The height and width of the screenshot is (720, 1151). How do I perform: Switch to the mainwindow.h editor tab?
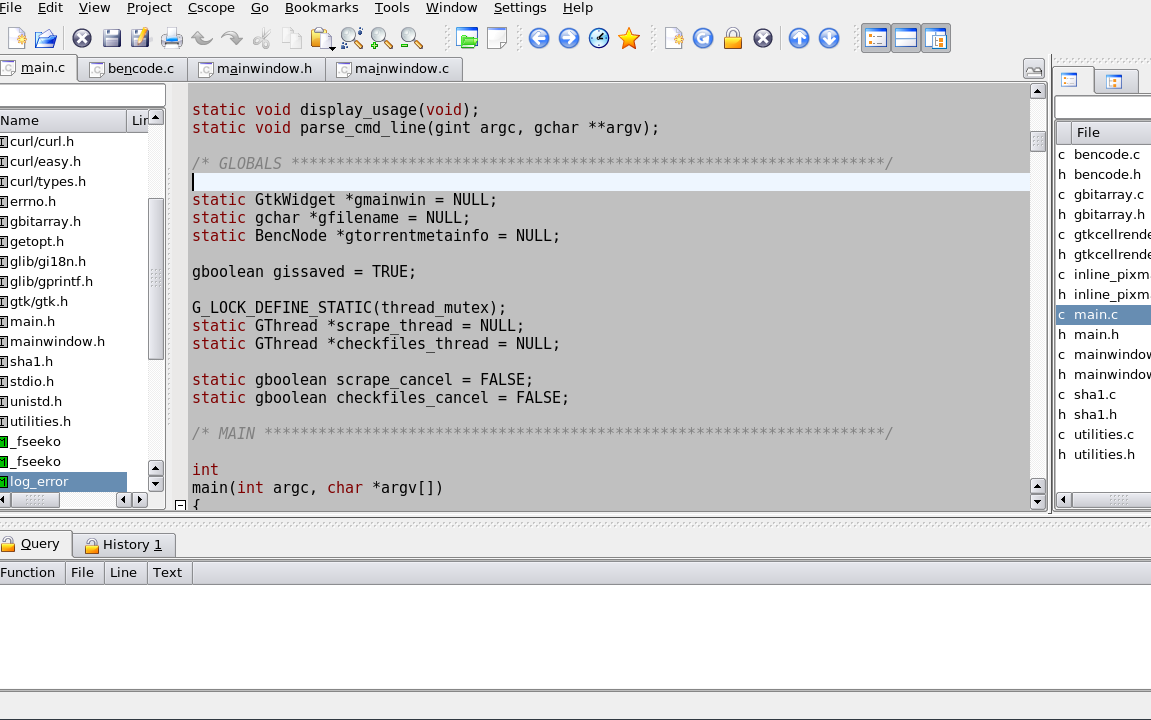tap(256, 69)
